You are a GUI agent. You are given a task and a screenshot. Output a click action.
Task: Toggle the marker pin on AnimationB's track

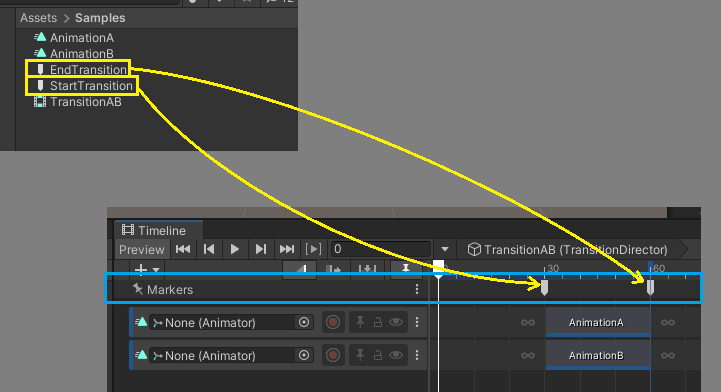[360, 355]
